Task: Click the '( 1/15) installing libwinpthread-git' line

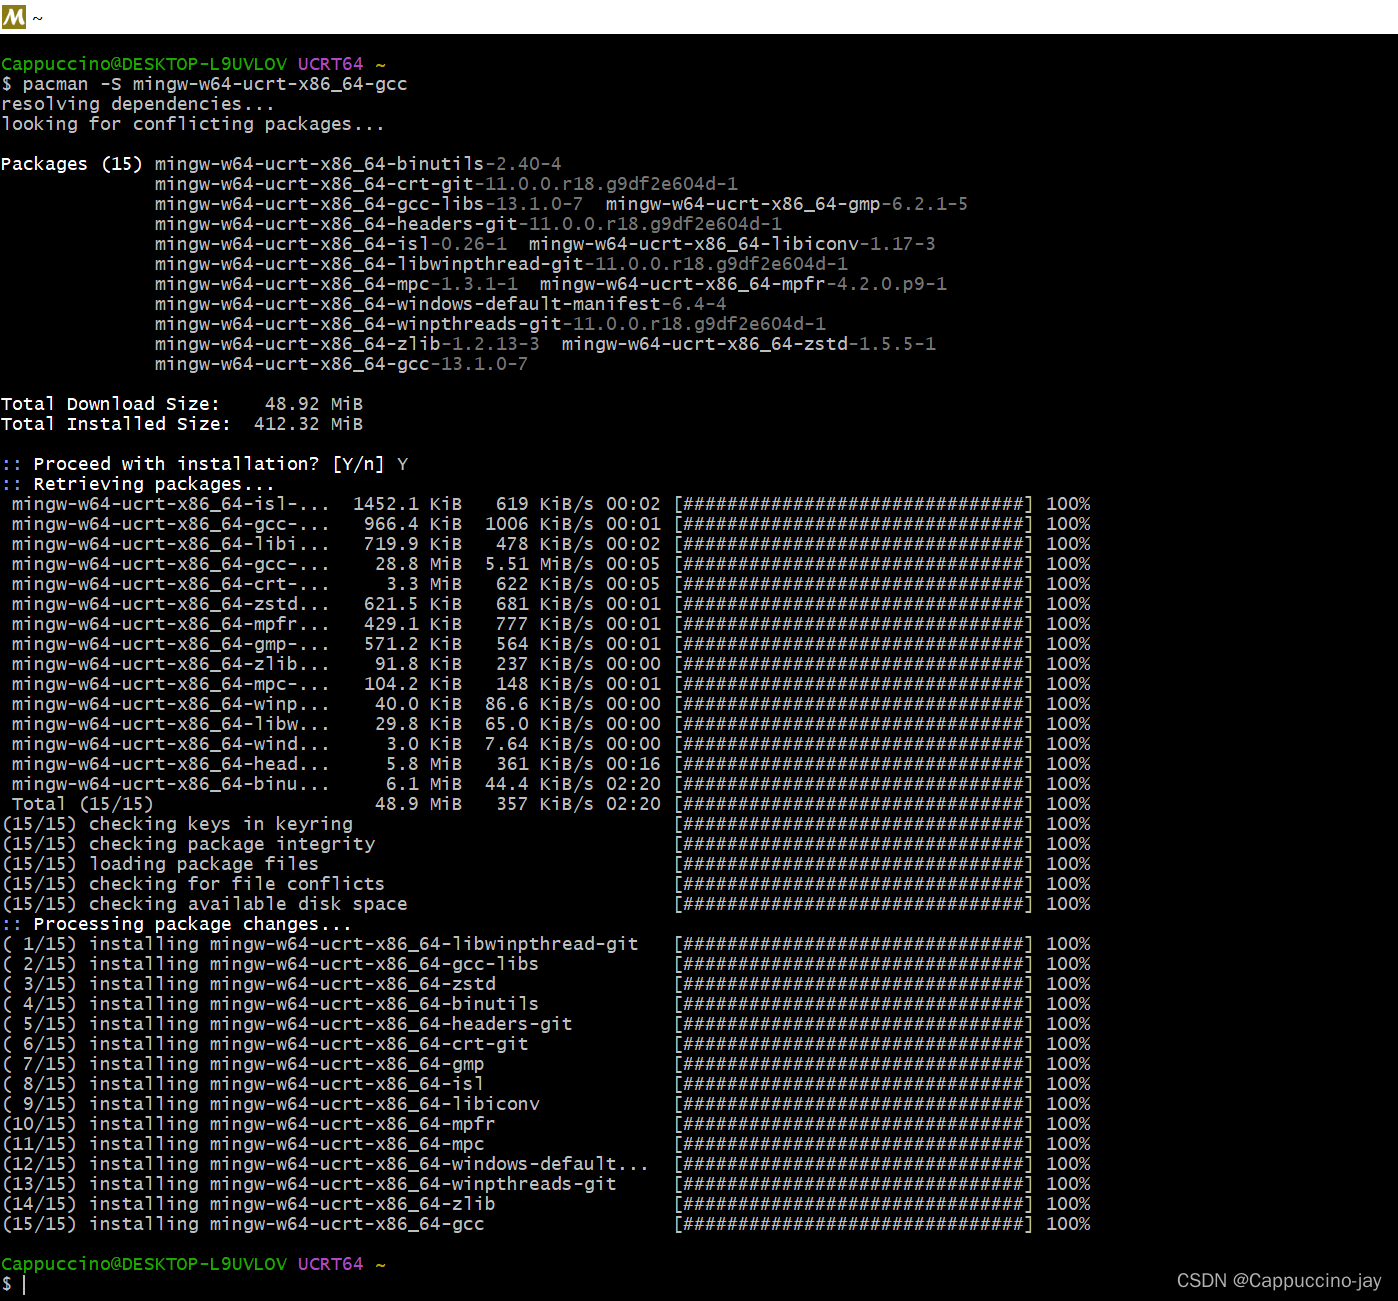Action: click(320, 944)
